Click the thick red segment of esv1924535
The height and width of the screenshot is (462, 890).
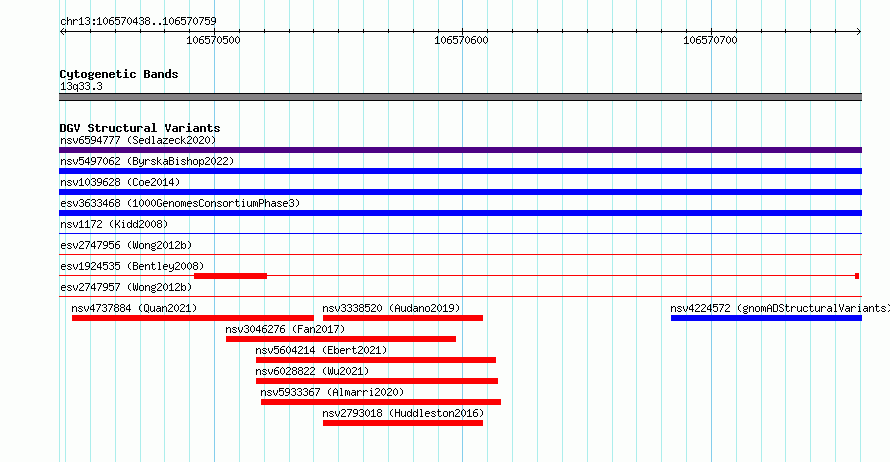click(230, 276)
